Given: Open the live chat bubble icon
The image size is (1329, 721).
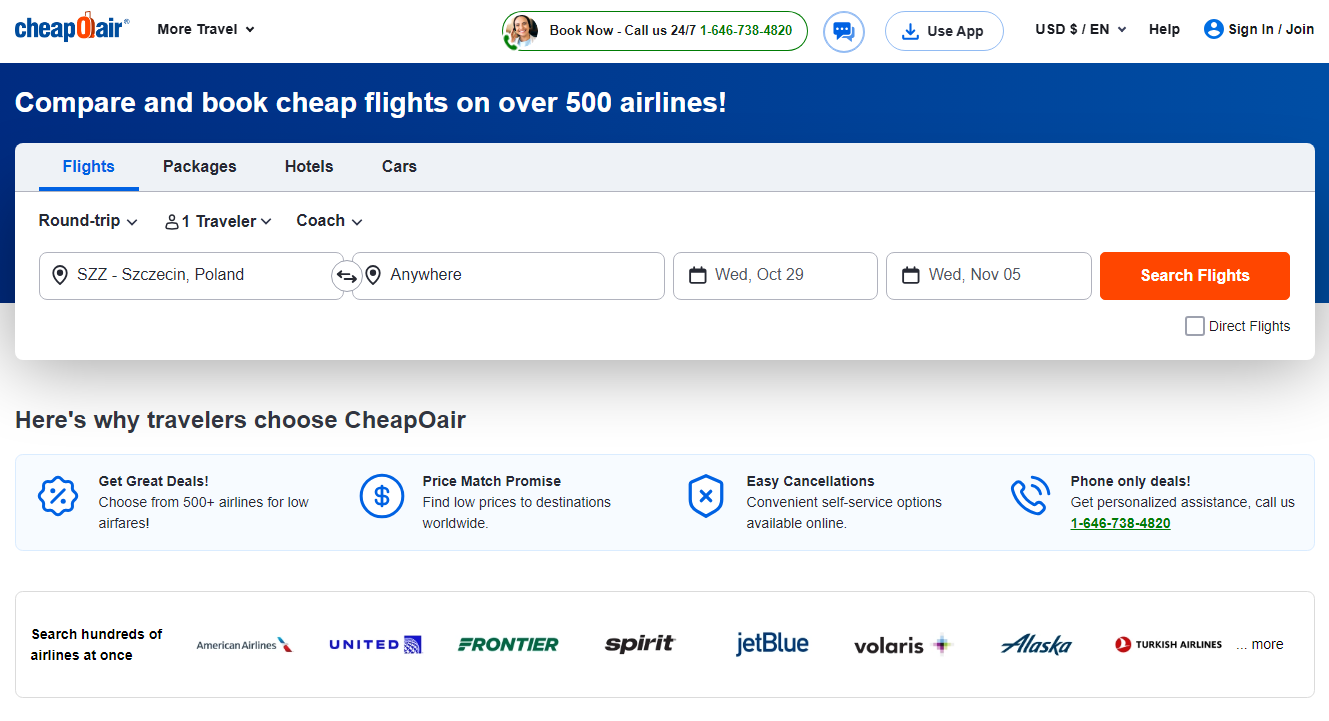Looking at the screenshot, I should 843,31.
